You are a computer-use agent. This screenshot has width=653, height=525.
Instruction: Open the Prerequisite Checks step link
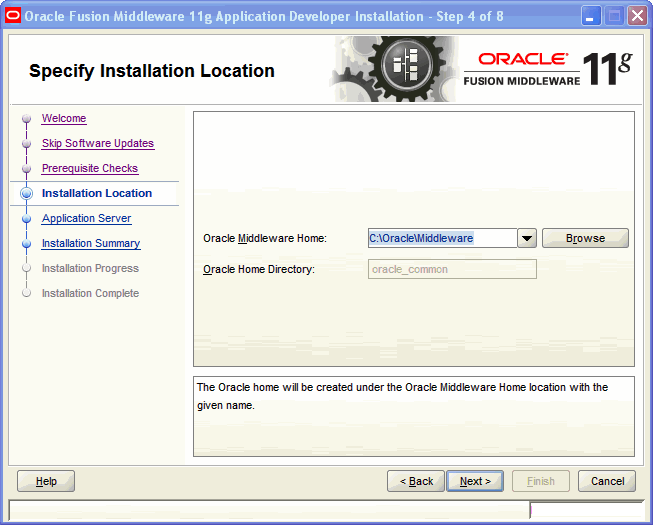[90, 168]
